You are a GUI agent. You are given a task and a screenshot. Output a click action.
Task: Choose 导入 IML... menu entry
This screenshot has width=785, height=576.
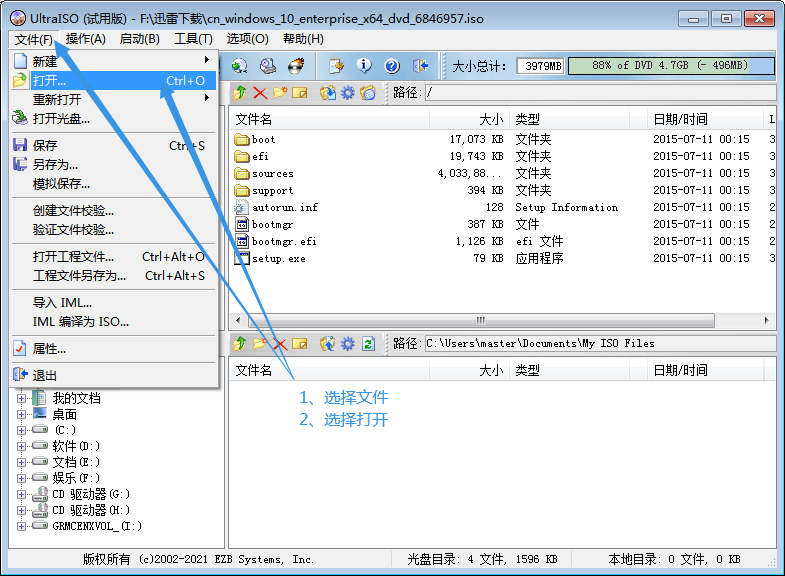(x=114, y=303)
